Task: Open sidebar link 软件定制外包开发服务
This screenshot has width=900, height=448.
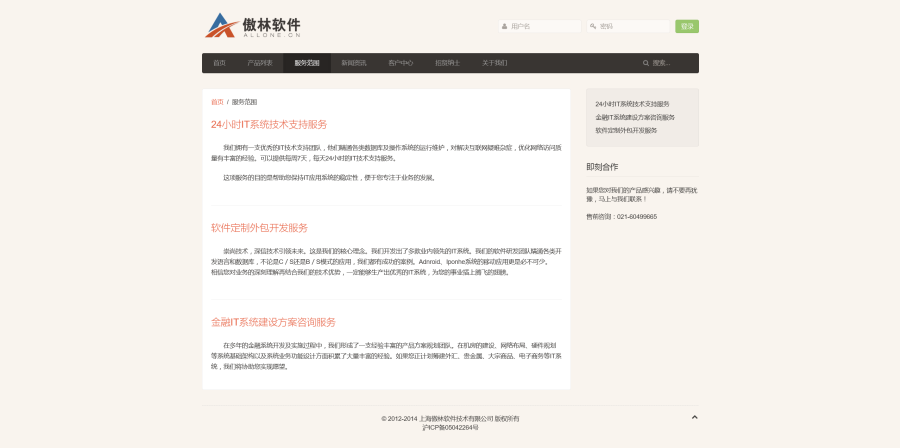Action: pos(626,130)
